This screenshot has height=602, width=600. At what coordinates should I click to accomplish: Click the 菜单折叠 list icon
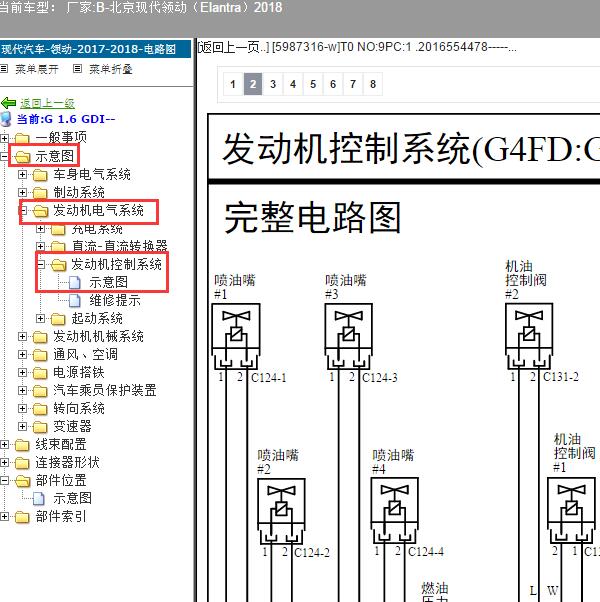click(x=77, y=69)
